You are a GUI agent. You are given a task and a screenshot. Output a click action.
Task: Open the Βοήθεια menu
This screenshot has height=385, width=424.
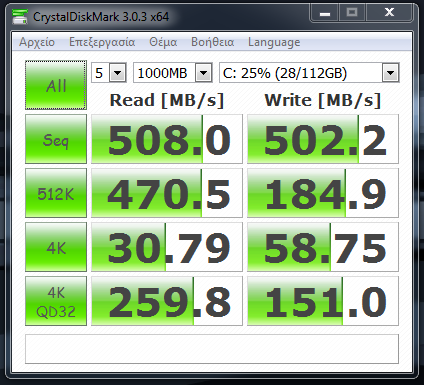click(x=212, y=42)
